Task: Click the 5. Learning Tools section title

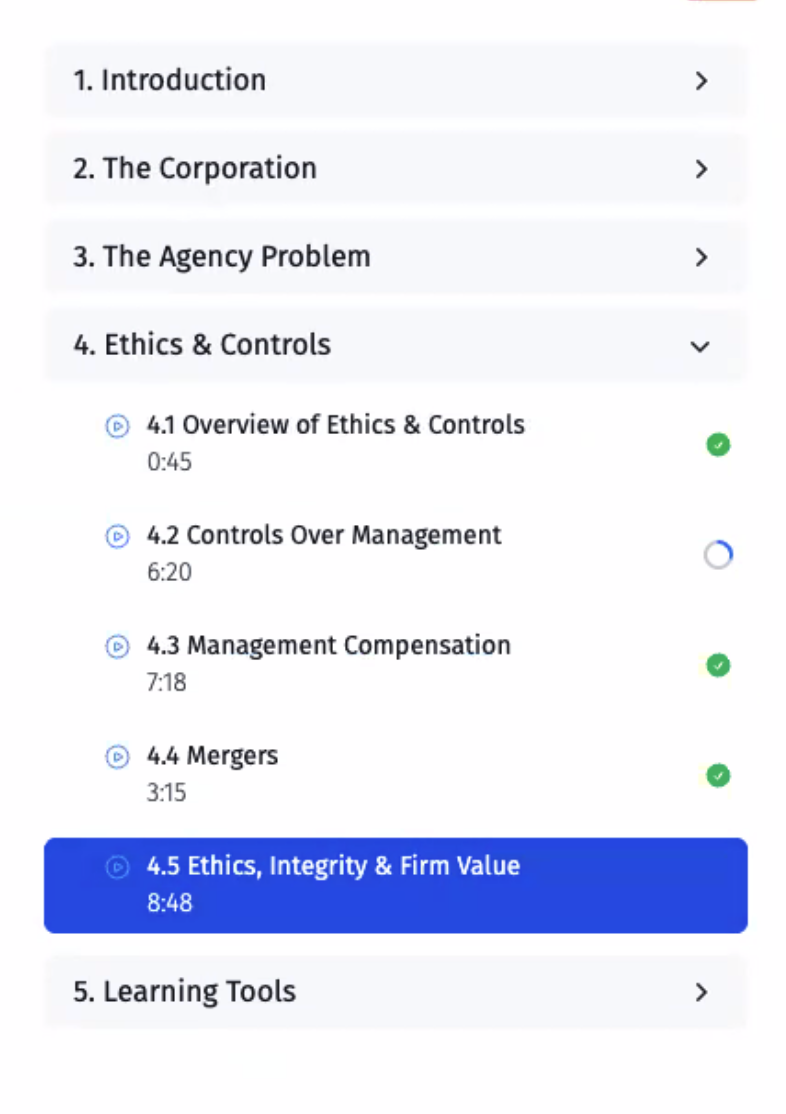Action: coord(184,992)
